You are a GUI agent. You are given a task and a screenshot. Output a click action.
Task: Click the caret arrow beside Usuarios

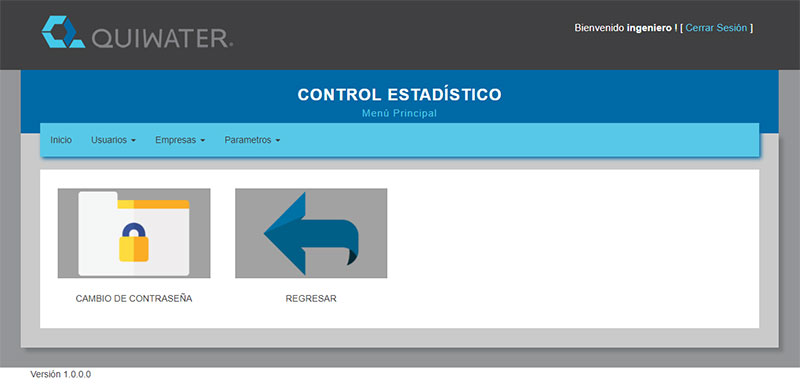(133, 140)
